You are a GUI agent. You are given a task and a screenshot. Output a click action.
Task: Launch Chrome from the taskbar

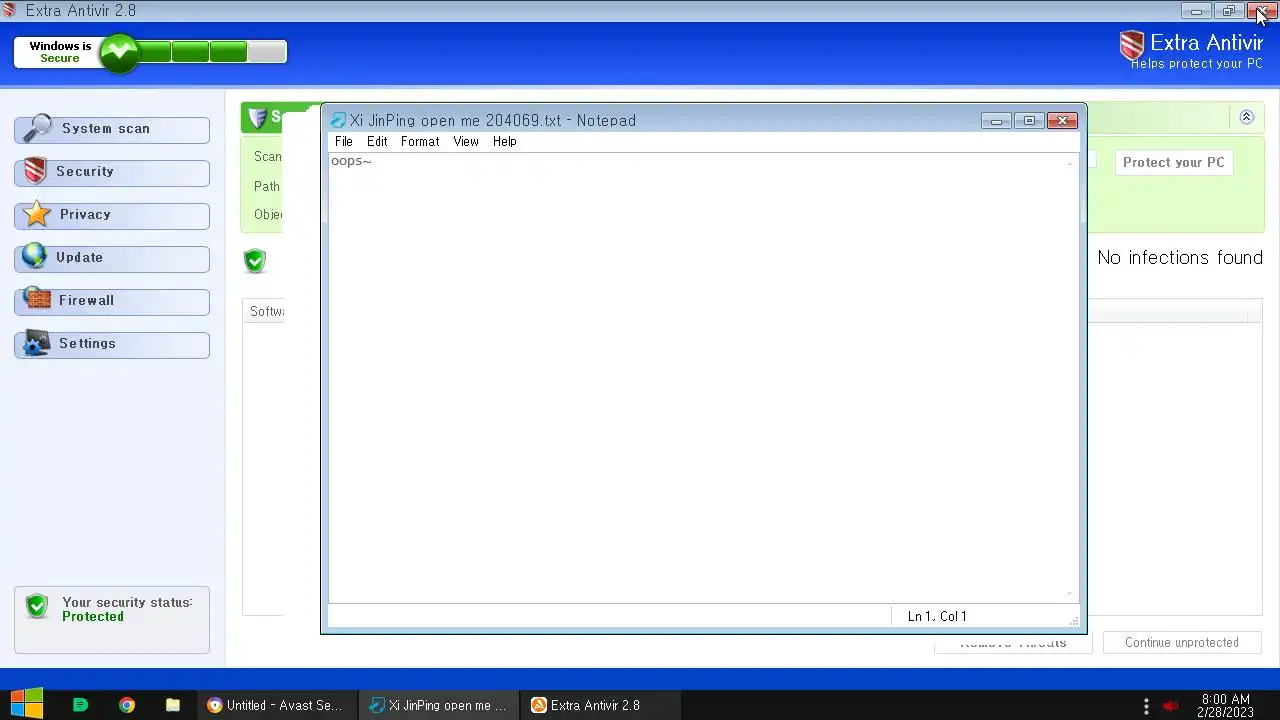point(127,705)
